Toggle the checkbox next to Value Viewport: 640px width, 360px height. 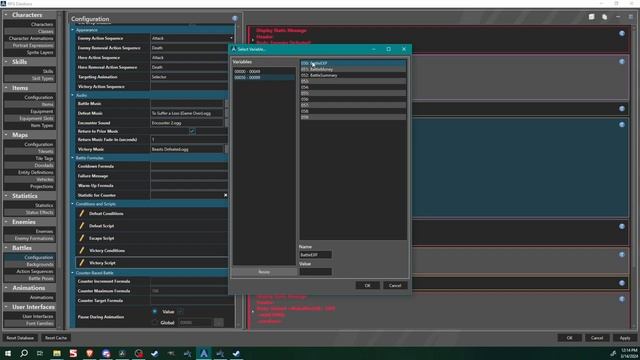click(180, 311)
